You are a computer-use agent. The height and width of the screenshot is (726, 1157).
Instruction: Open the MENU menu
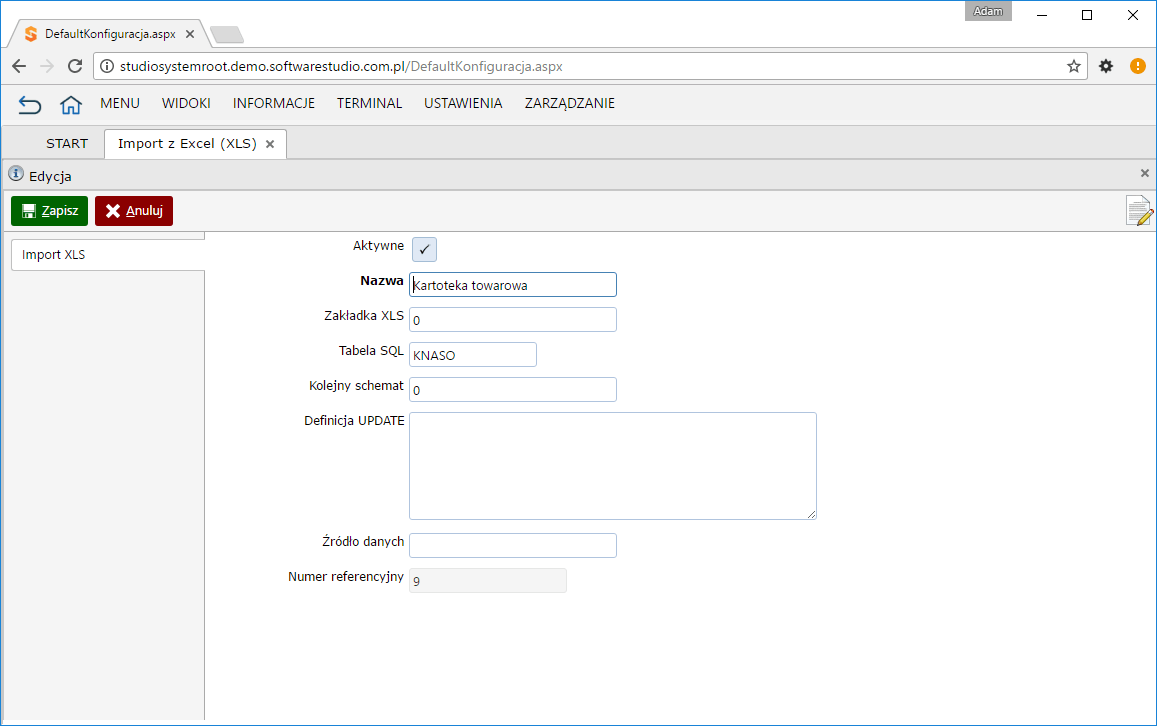coord(120,103)
